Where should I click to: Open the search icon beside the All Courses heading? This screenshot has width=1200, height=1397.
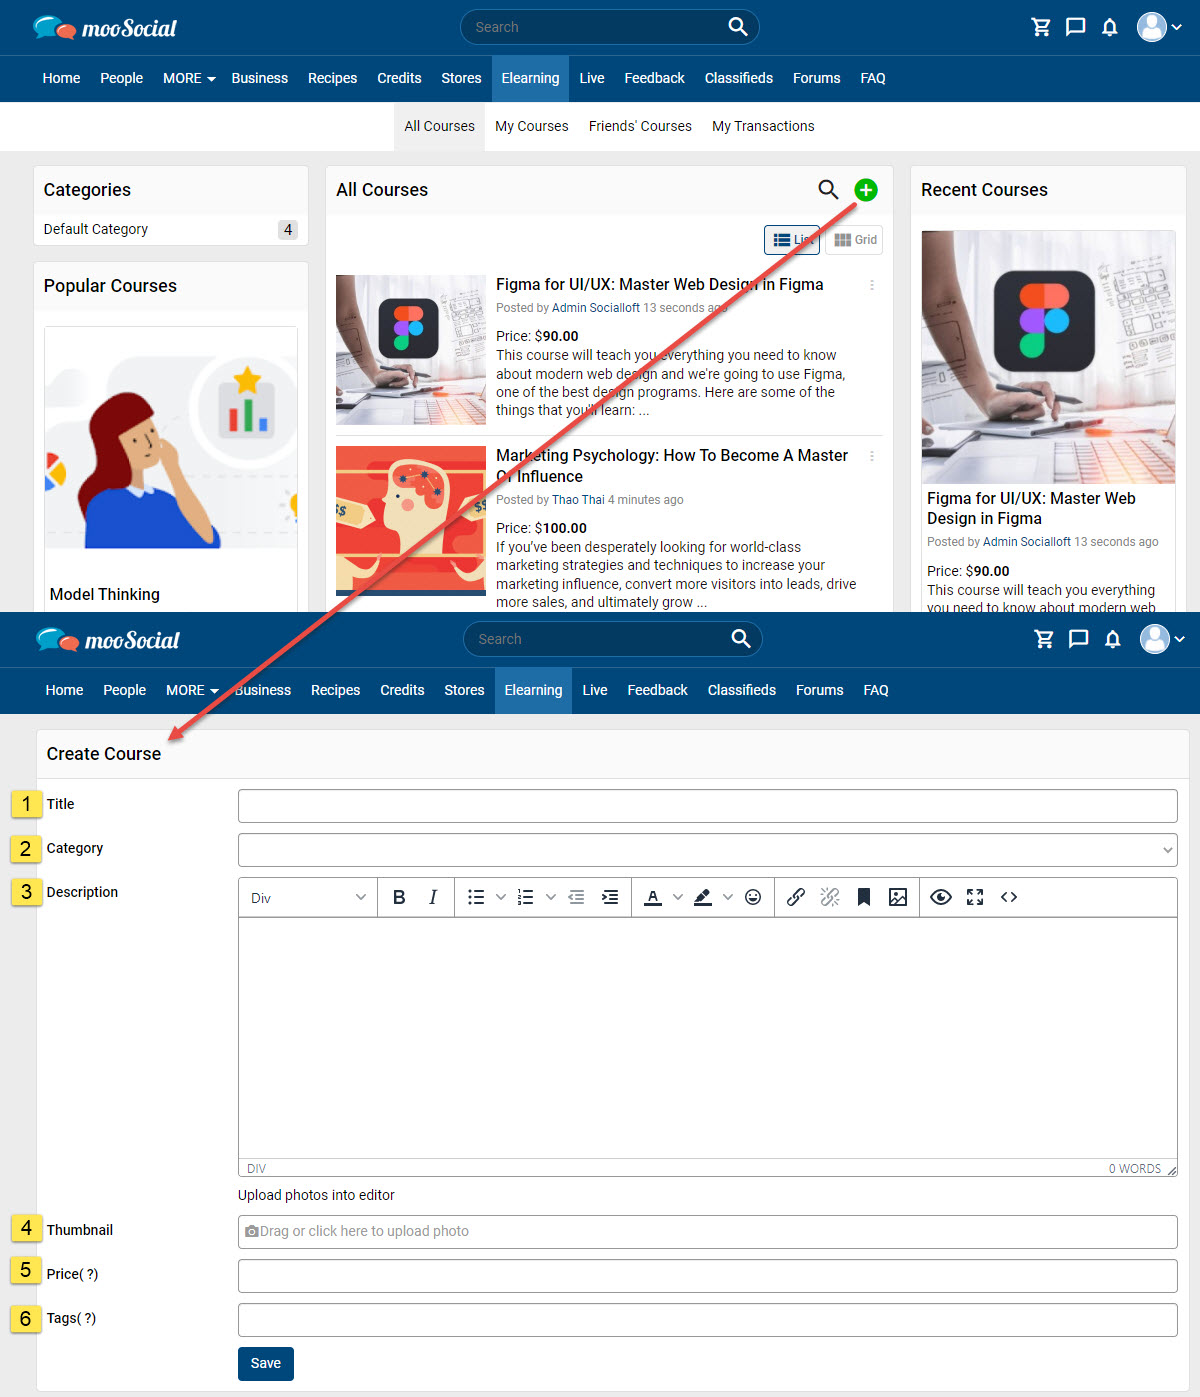pos(828,189)
